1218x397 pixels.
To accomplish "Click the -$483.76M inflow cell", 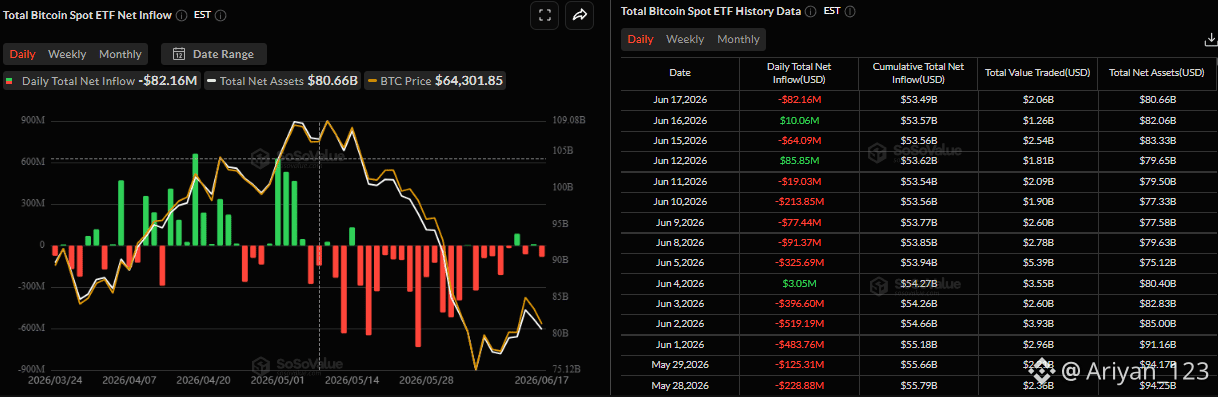I will [798, 344].
